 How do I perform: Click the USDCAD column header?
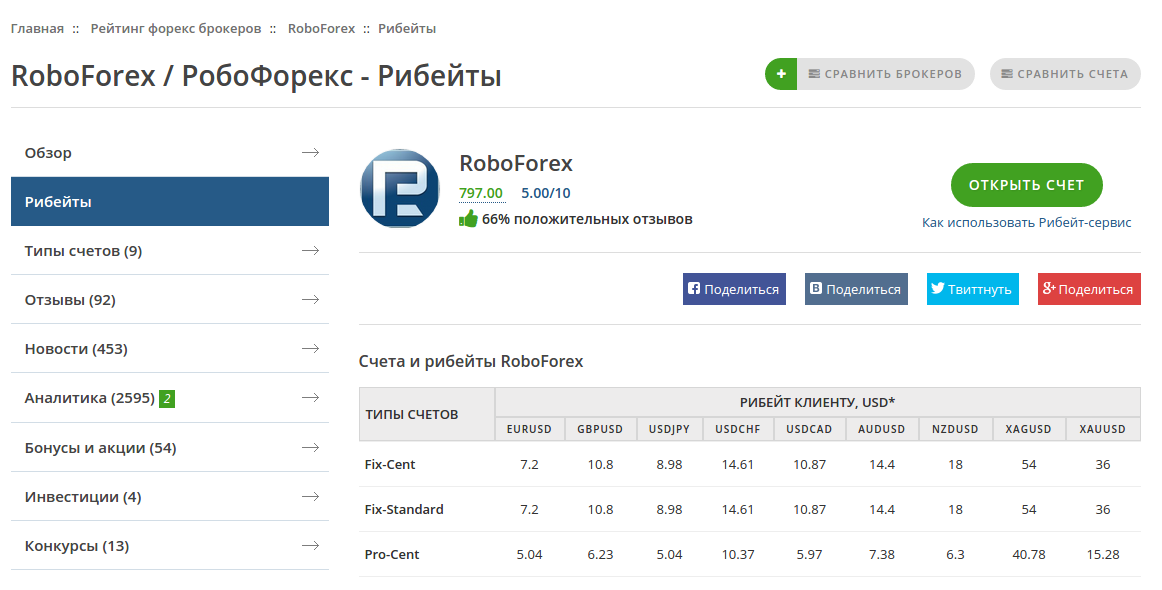pyautogui.click(x=809, y=429)
